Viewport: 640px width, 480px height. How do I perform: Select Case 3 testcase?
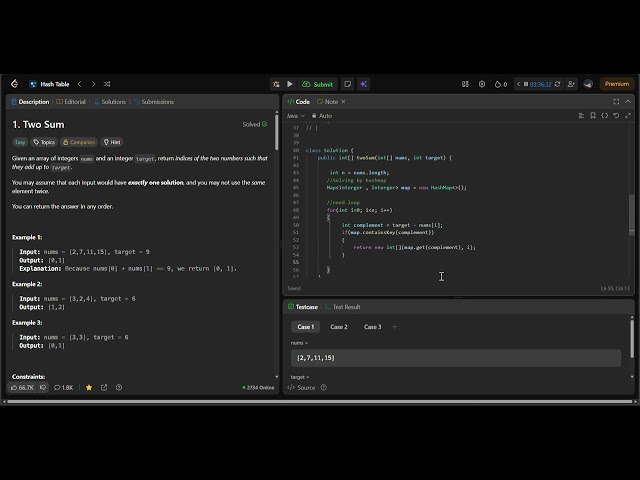click(x=373, y=327)
